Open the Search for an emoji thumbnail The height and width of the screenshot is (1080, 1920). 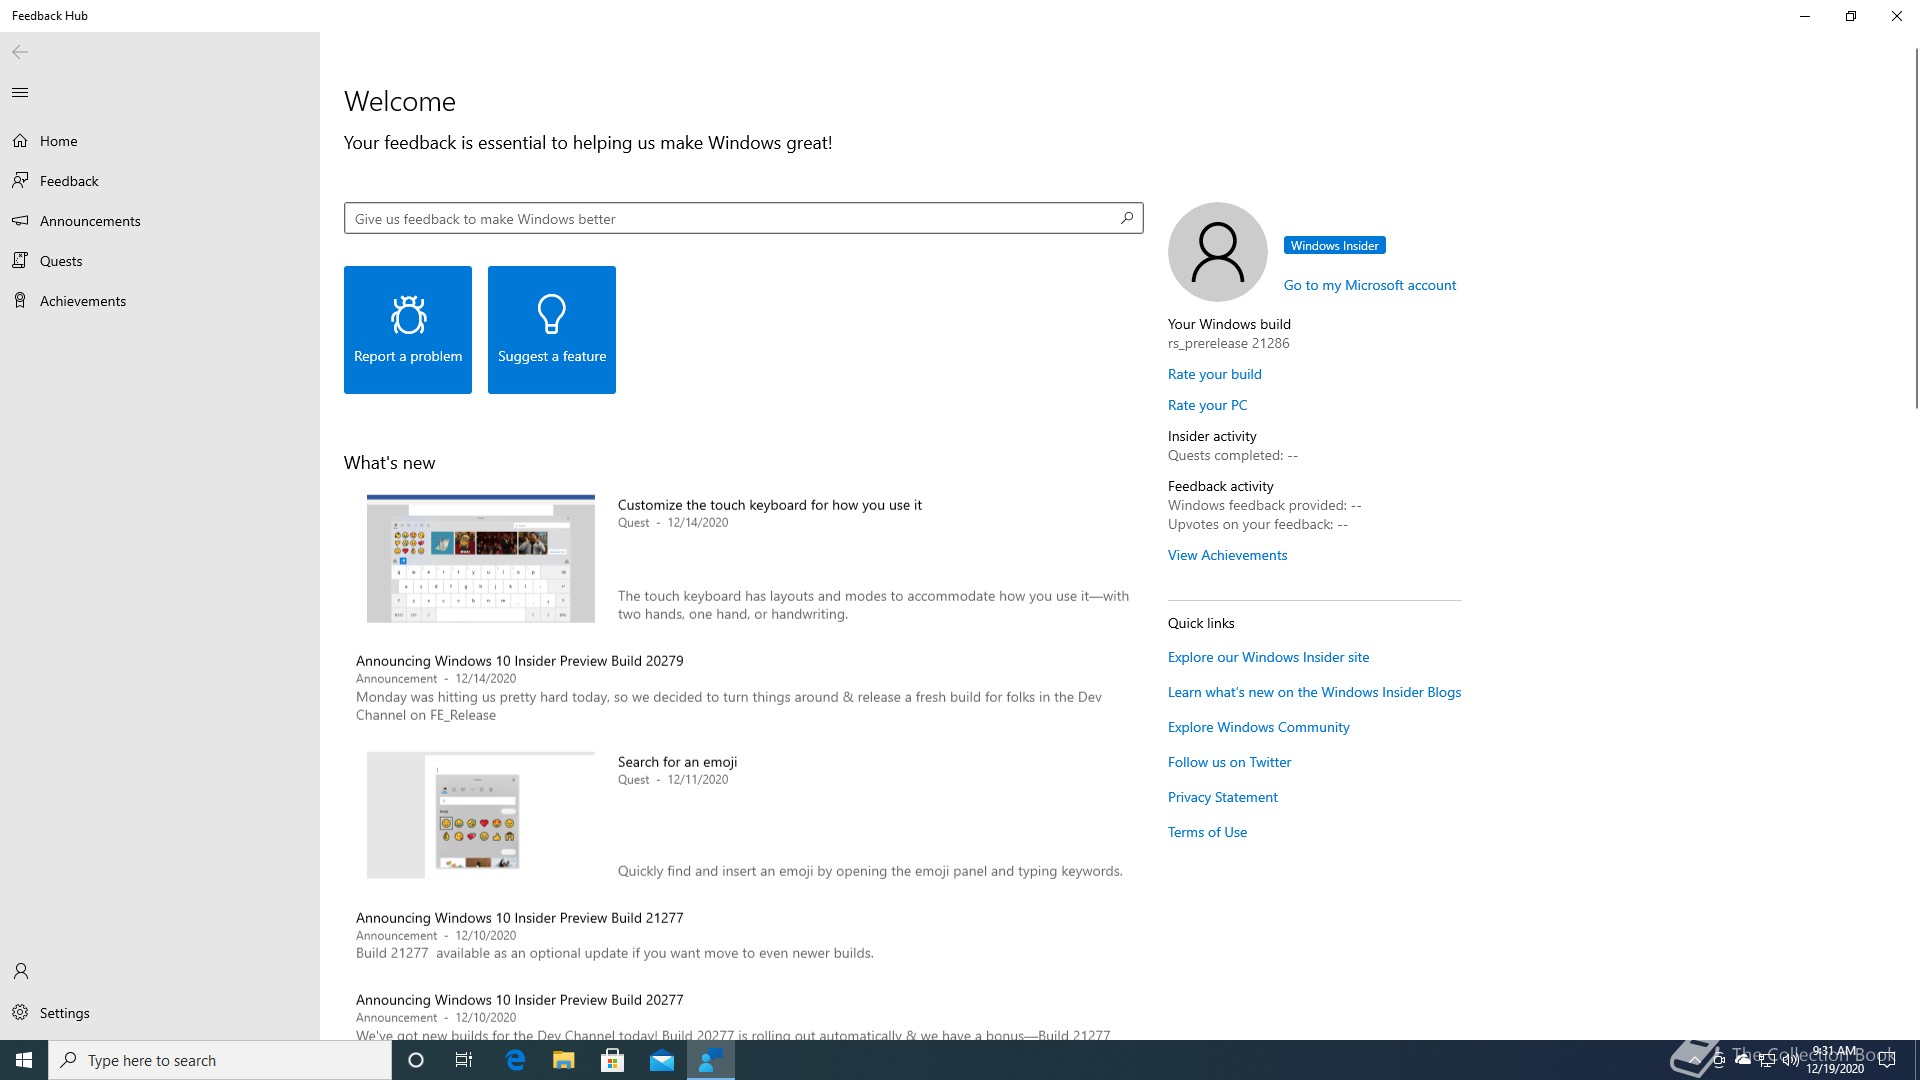click(x=481, y=815)
